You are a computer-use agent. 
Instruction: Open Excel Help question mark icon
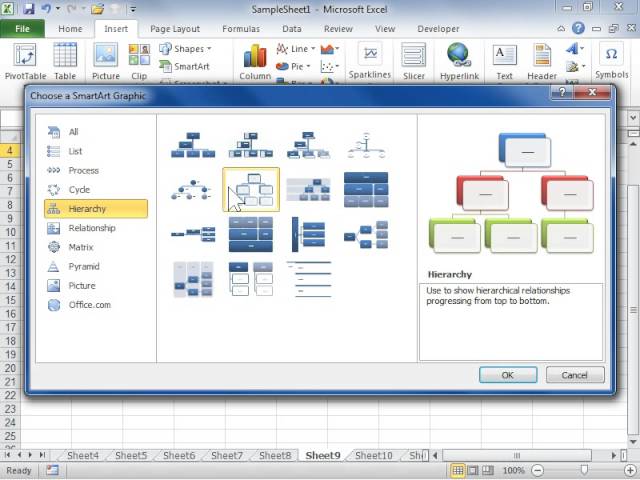pos(578,28)
